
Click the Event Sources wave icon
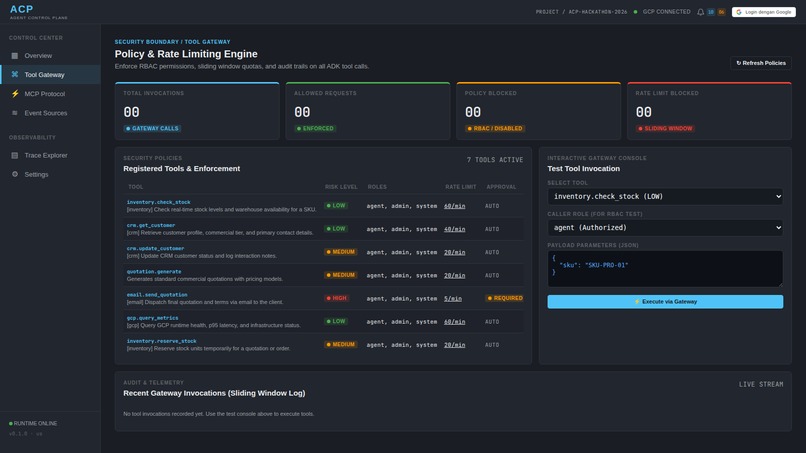click(x=15, y=113)
